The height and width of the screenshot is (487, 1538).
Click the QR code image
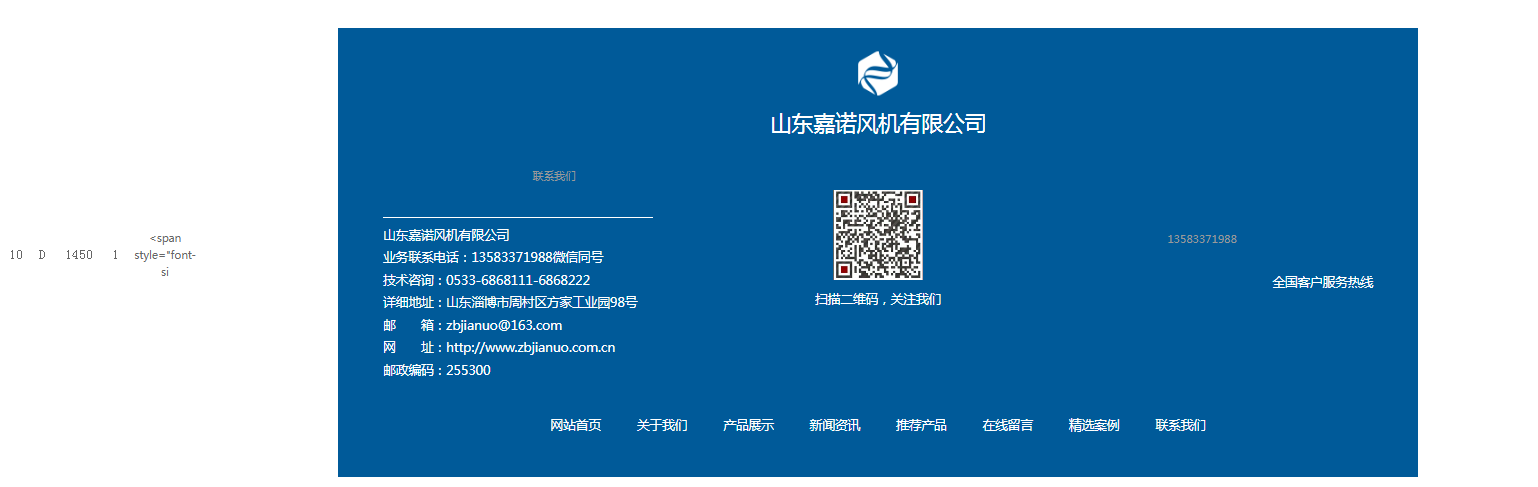click(x=878, y=235)
